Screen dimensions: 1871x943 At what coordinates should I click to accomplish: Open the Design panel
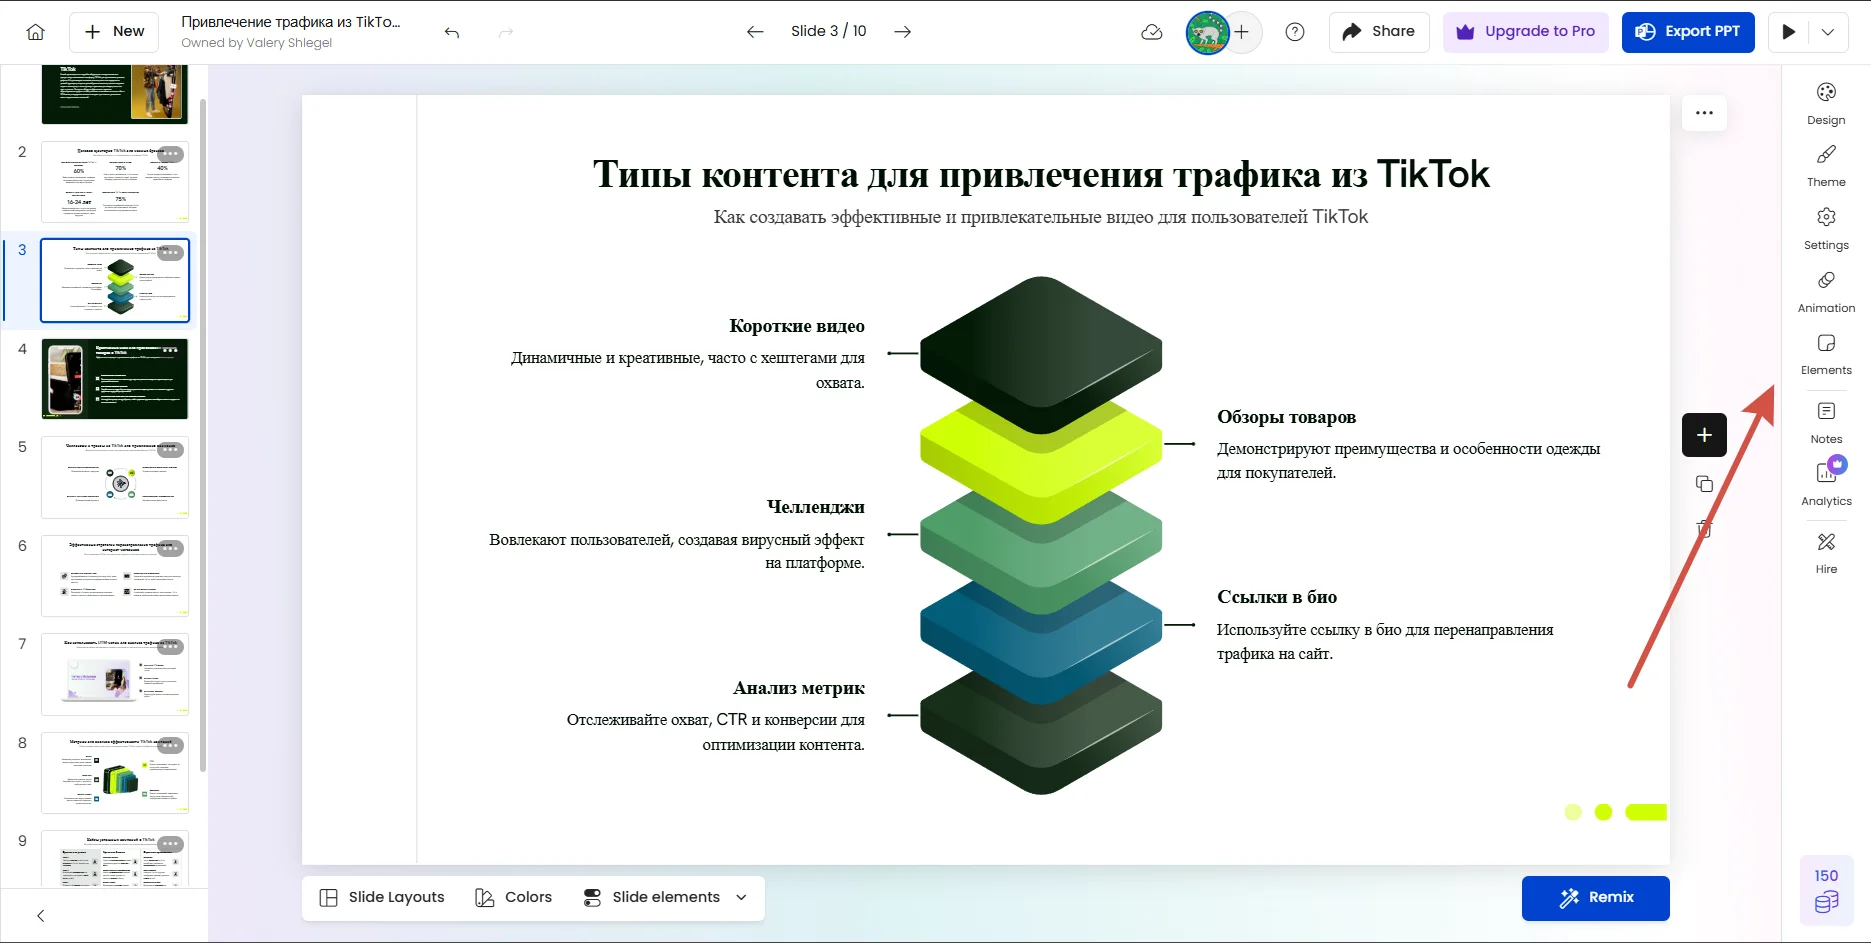1826,103
